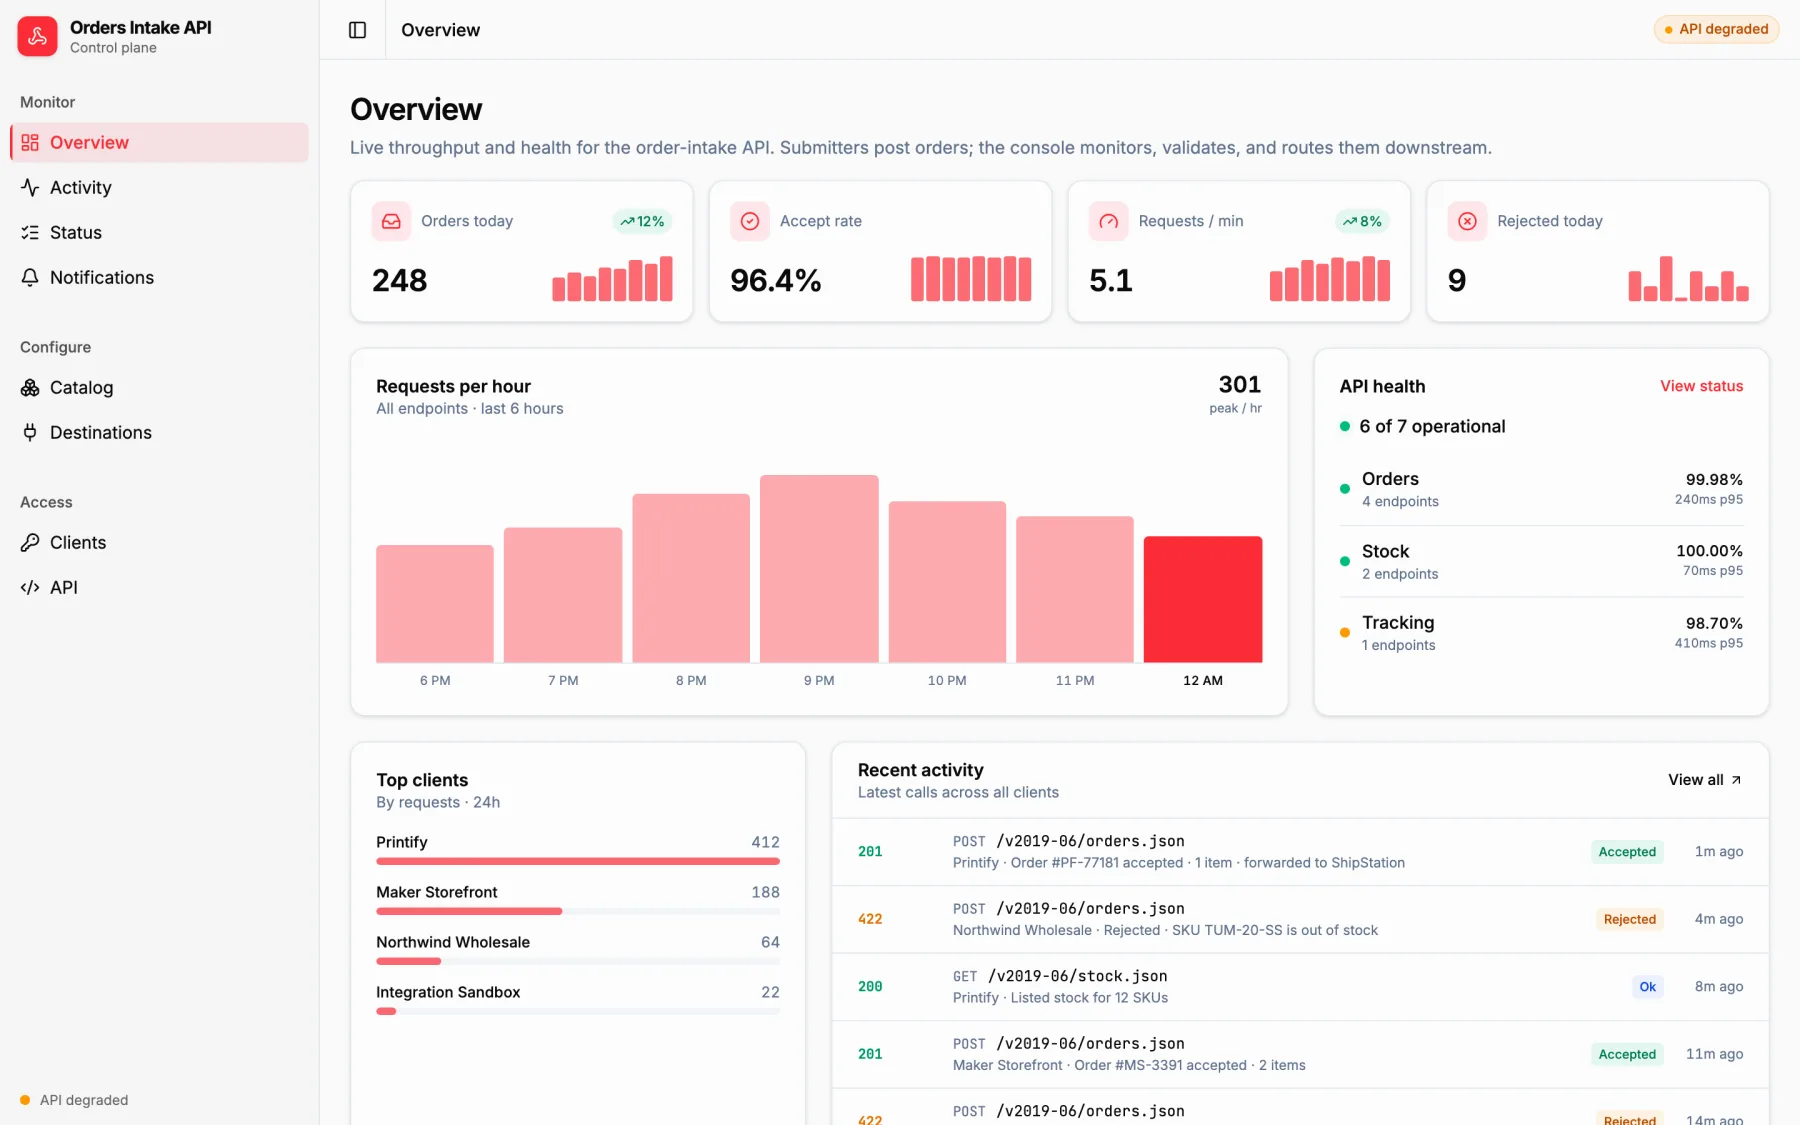Click the Status checklist icon
The width and height of the screenshot is (1800, 1125).
pyautogui.click(x=30, y=233)
